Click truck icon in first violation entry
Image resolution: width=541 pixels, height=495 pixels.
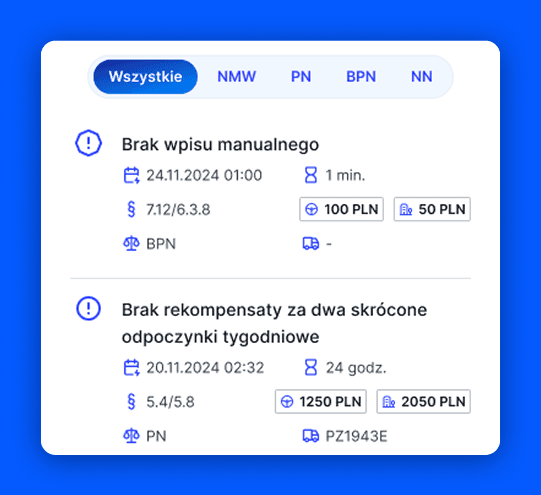(311, 244)
